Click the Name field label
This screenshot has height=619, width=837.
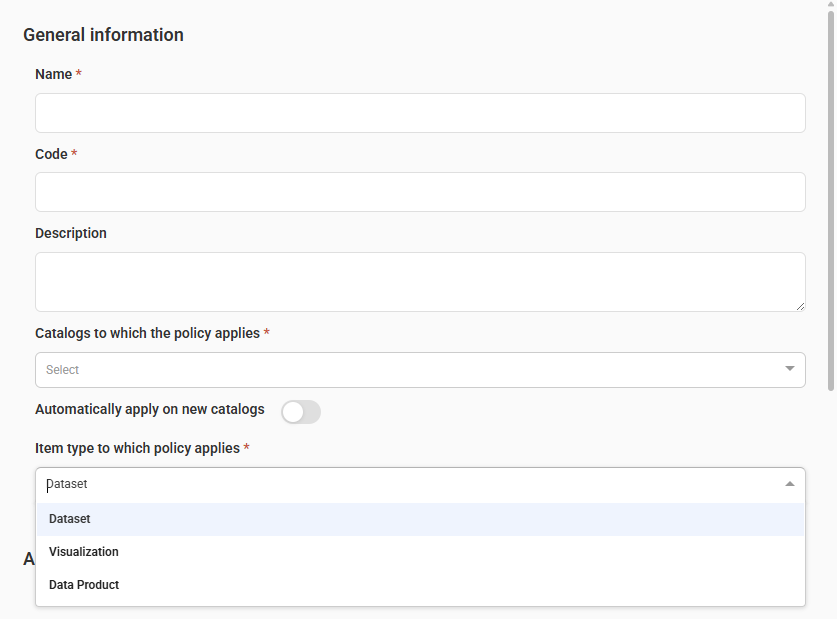[x=54, y=74]
